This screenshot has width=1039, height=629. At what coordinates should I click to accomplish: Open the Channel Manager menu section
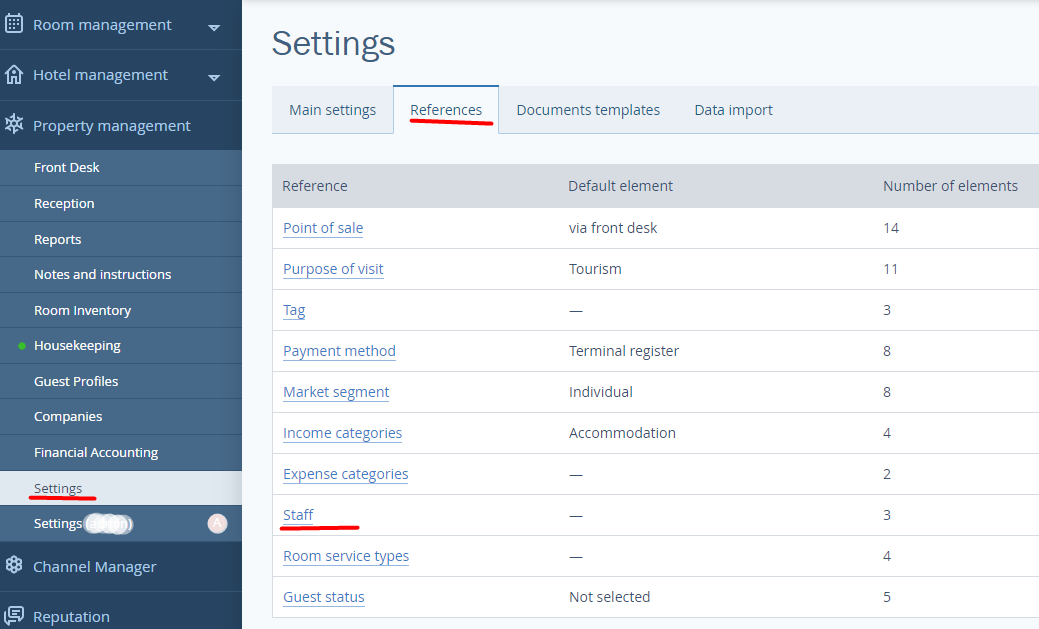pyautogui.click(x=121, y=567)
